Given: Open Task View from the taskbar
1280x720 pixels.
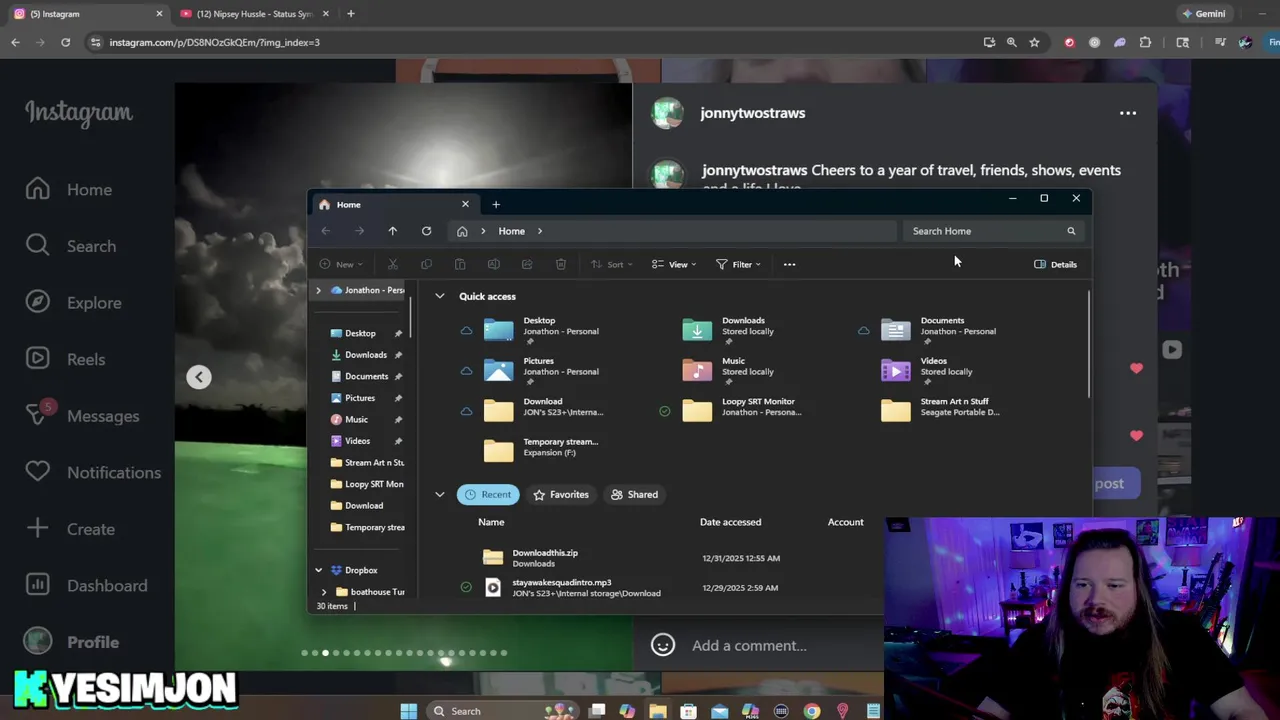Looking at the screenshot, I should point(597,711).
